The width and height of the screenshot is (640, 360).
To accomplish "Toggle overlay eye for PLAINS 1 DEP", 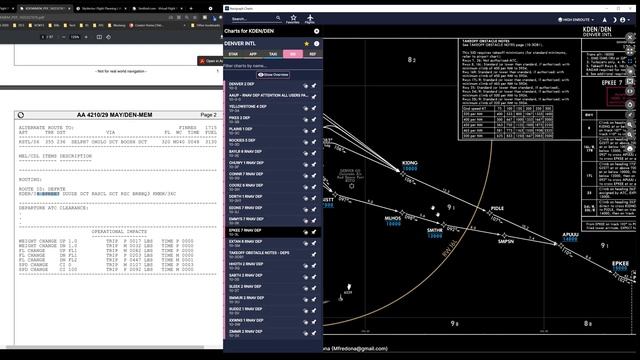I will pos(305,131).
